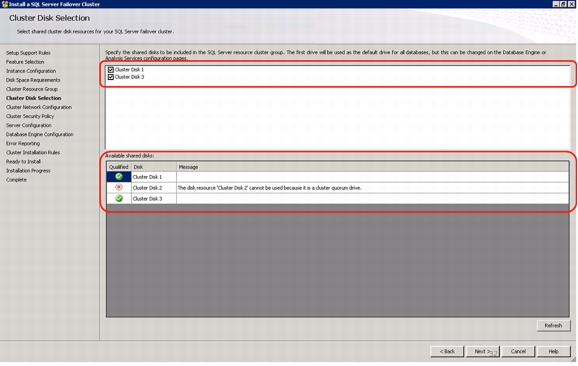Click the Back button
578x366 pixels.
(x=447, y=351)
